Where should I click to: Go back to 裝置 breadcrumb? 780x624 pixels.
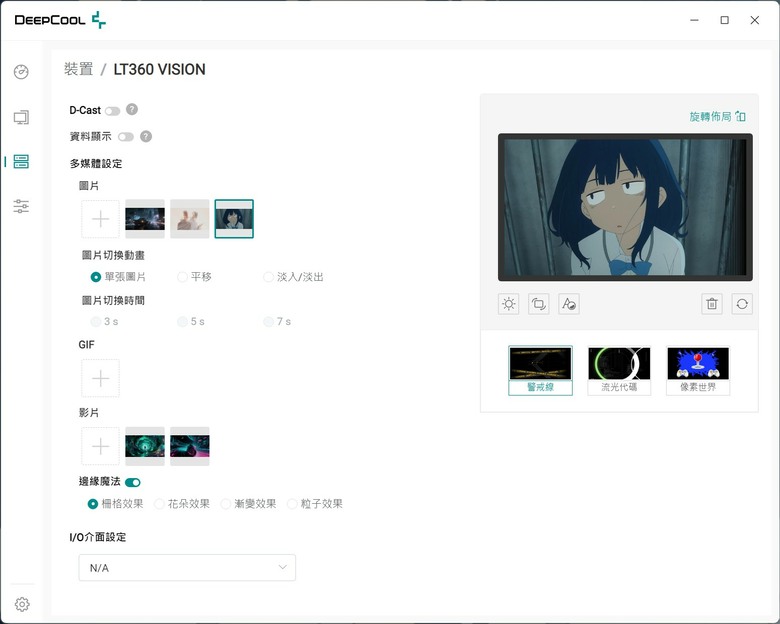click(x=79, y=69)
